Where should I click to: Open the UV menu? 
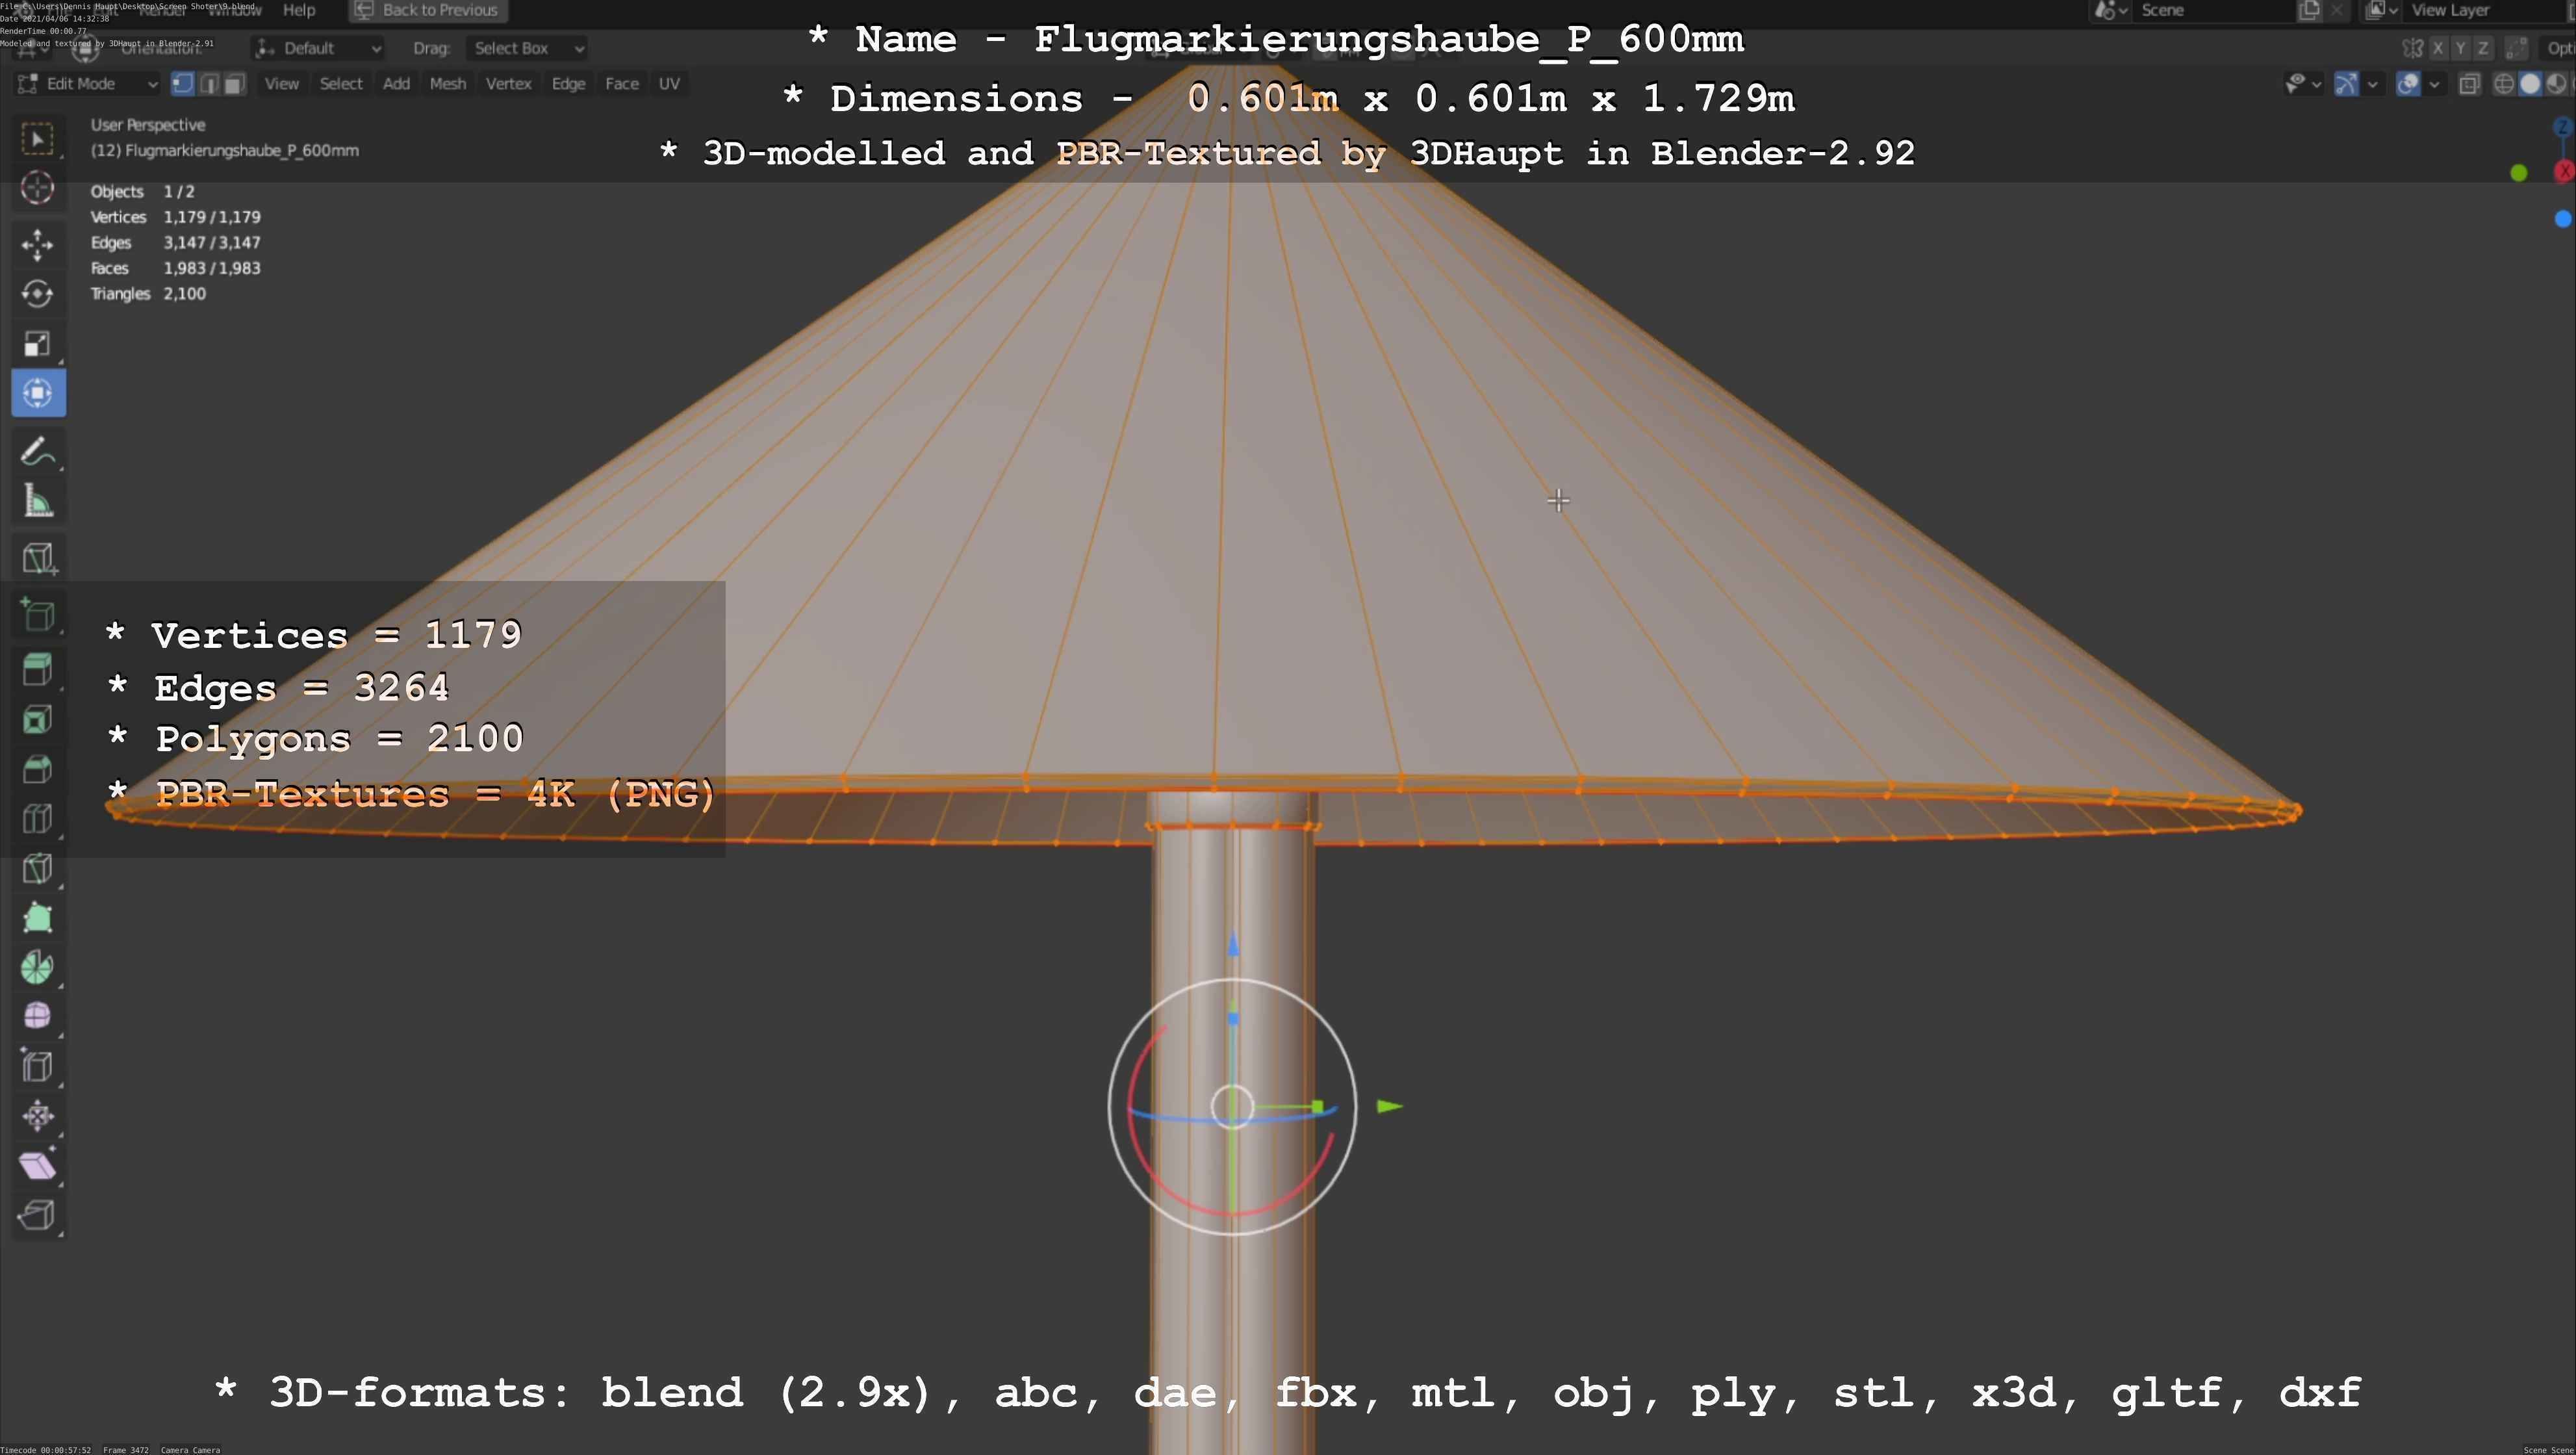pyautogui.click(x=669, y=84)
